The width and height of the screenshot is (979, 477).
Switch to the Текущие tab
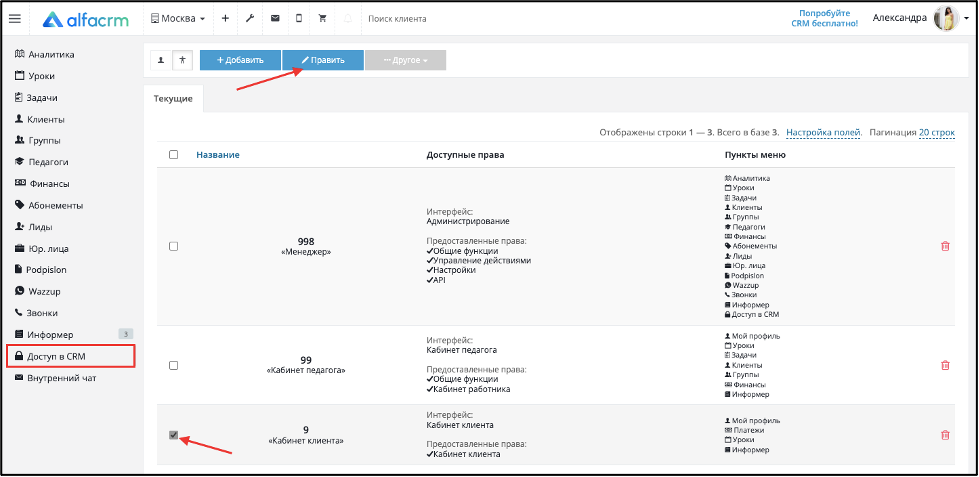coord(174,99)
